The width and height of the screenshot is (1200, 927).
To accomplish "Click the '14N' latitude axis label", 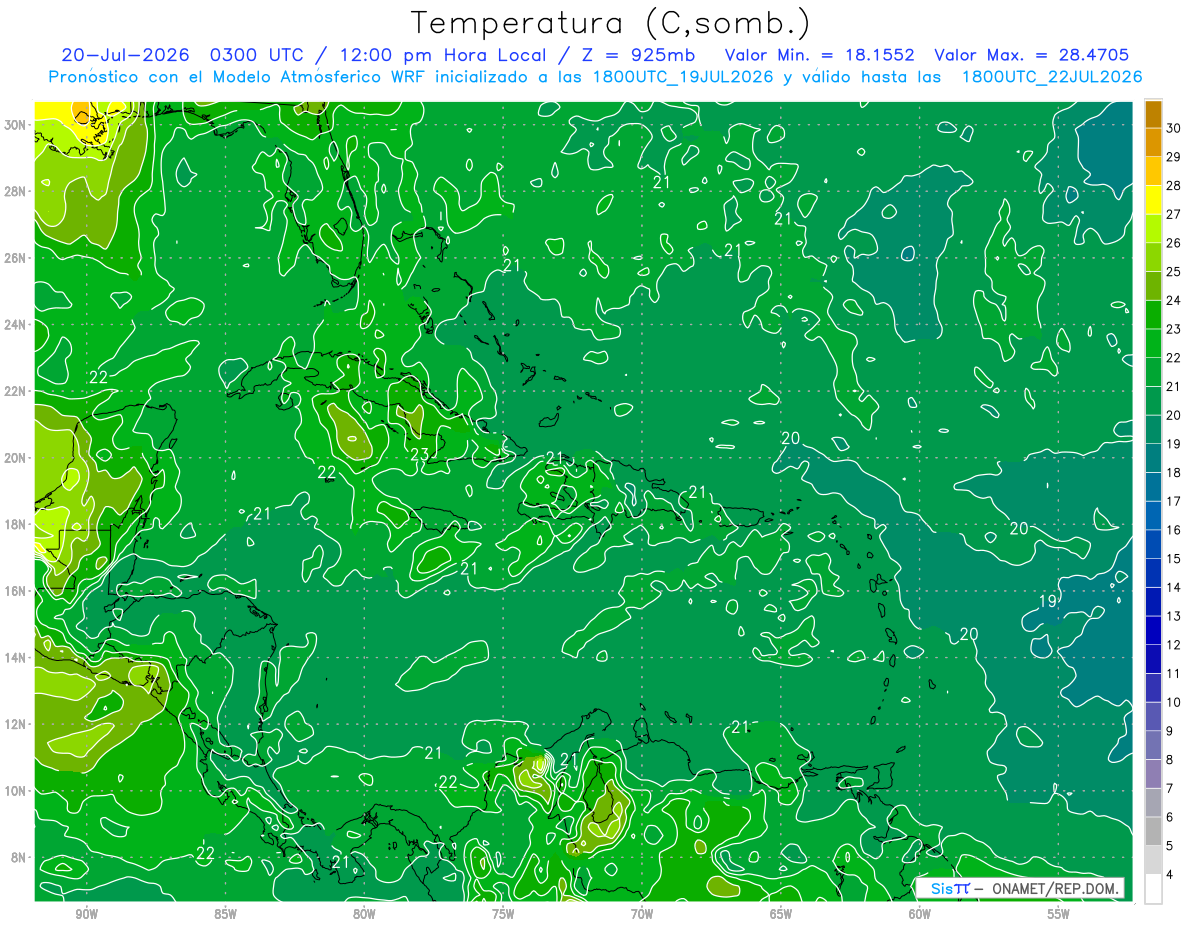I will 14,657.
